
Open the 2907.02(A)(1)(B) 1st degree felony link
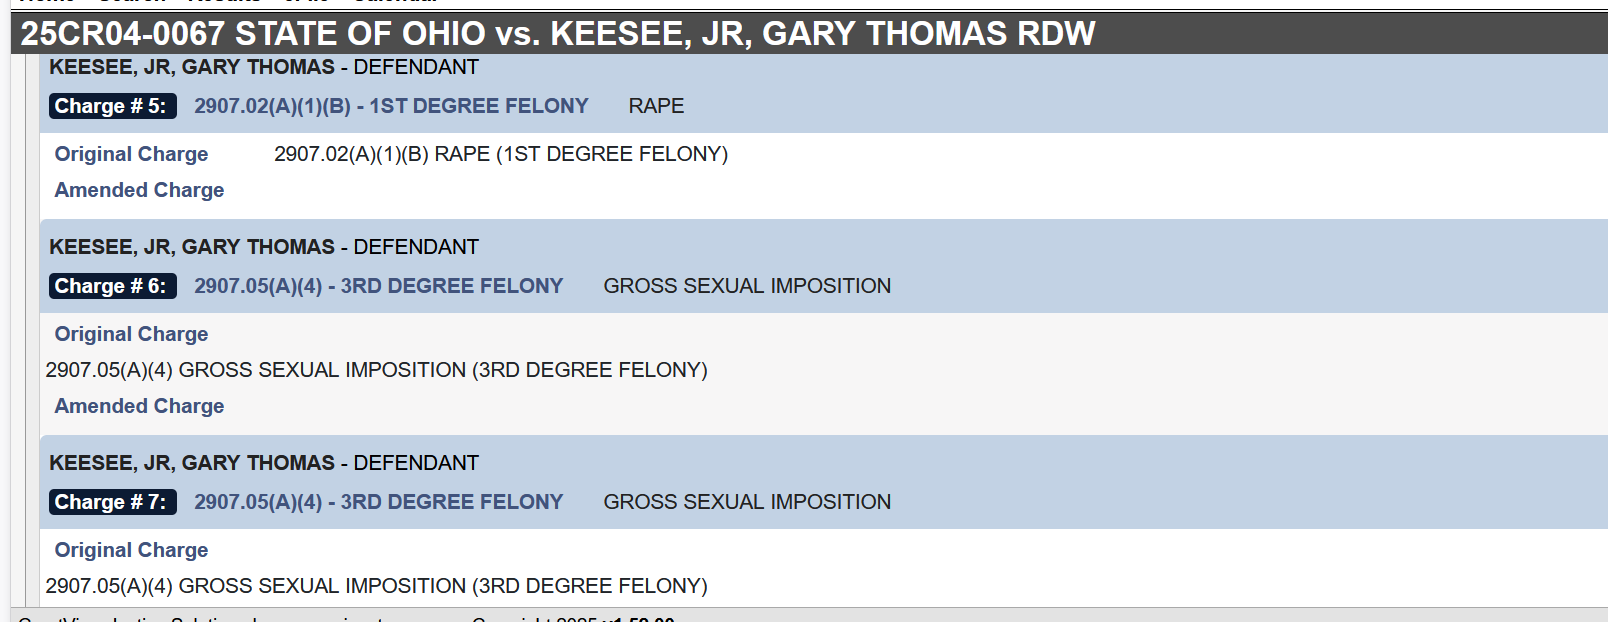click(x=391, y=106)
